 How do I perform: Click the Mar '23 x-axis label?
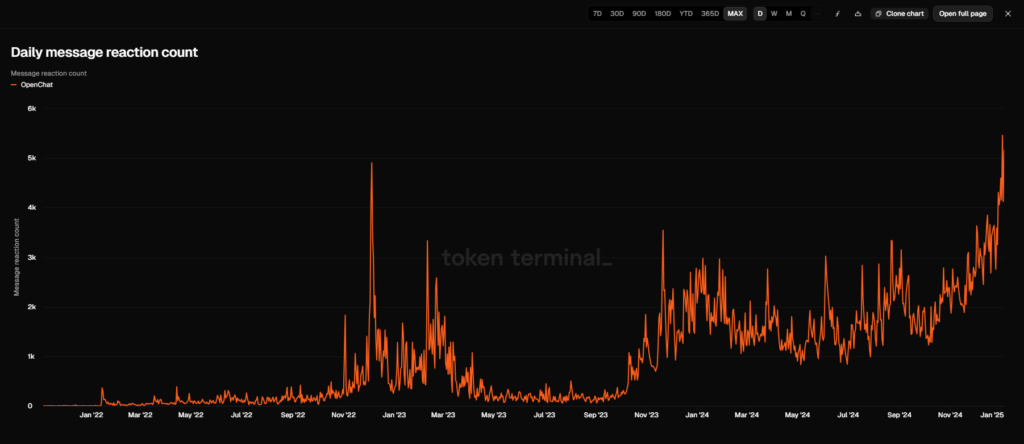pos(443,415)
